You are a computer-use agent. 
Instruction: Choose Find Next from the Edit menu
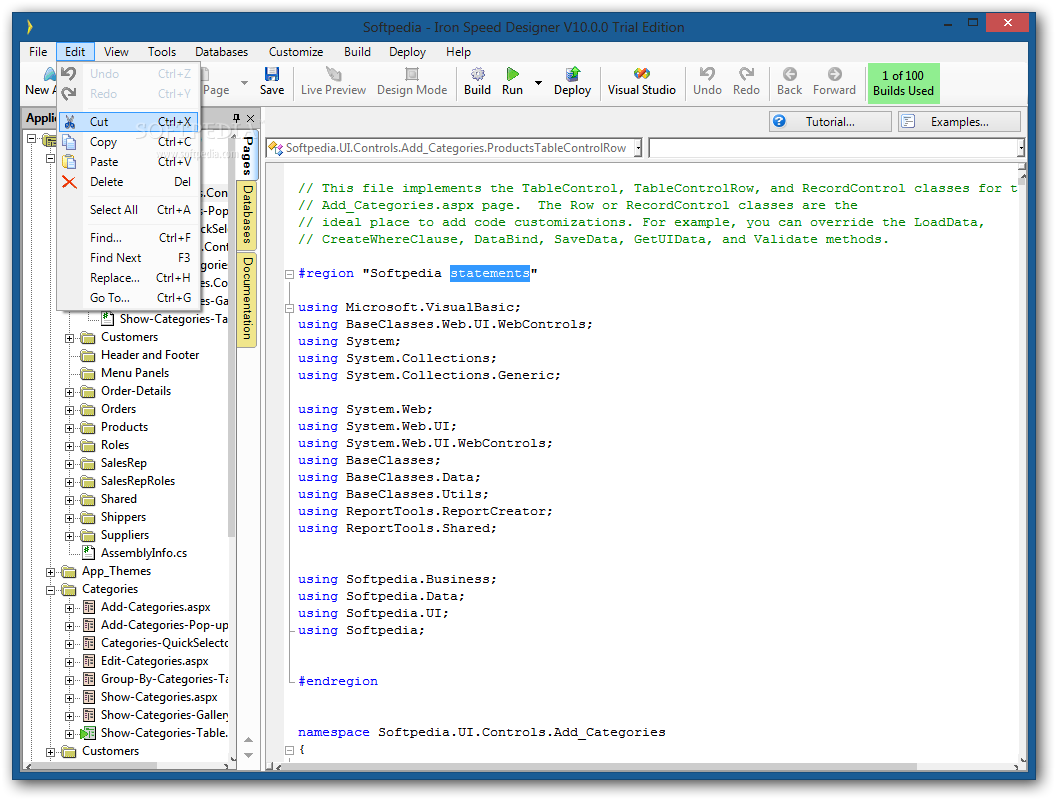coord(129,258)
